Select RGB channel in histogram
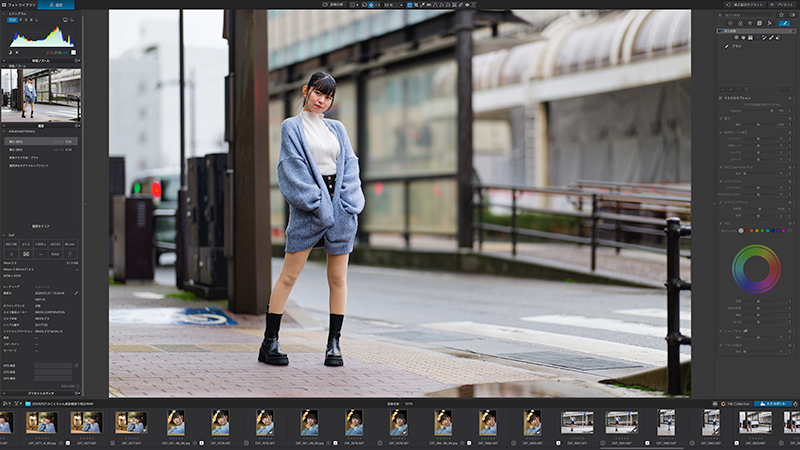The height and width of the screenshot is (450, 800). [12, 20]
